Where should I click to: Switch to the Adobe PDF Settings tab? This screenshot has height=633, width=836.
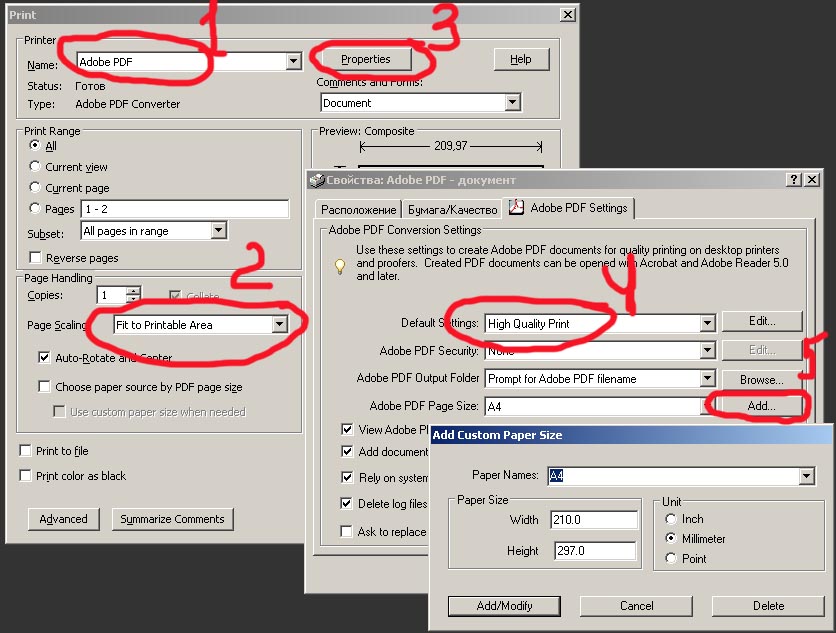(x=568, y=208)
